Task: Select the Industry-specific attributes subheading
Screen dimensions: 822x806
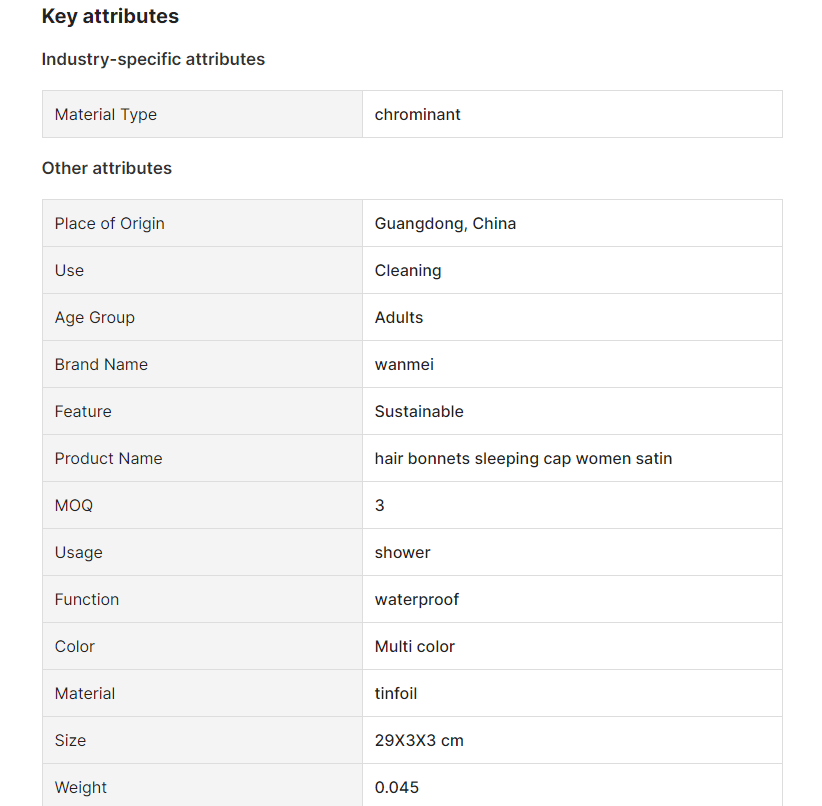Action: coord(153,59)
